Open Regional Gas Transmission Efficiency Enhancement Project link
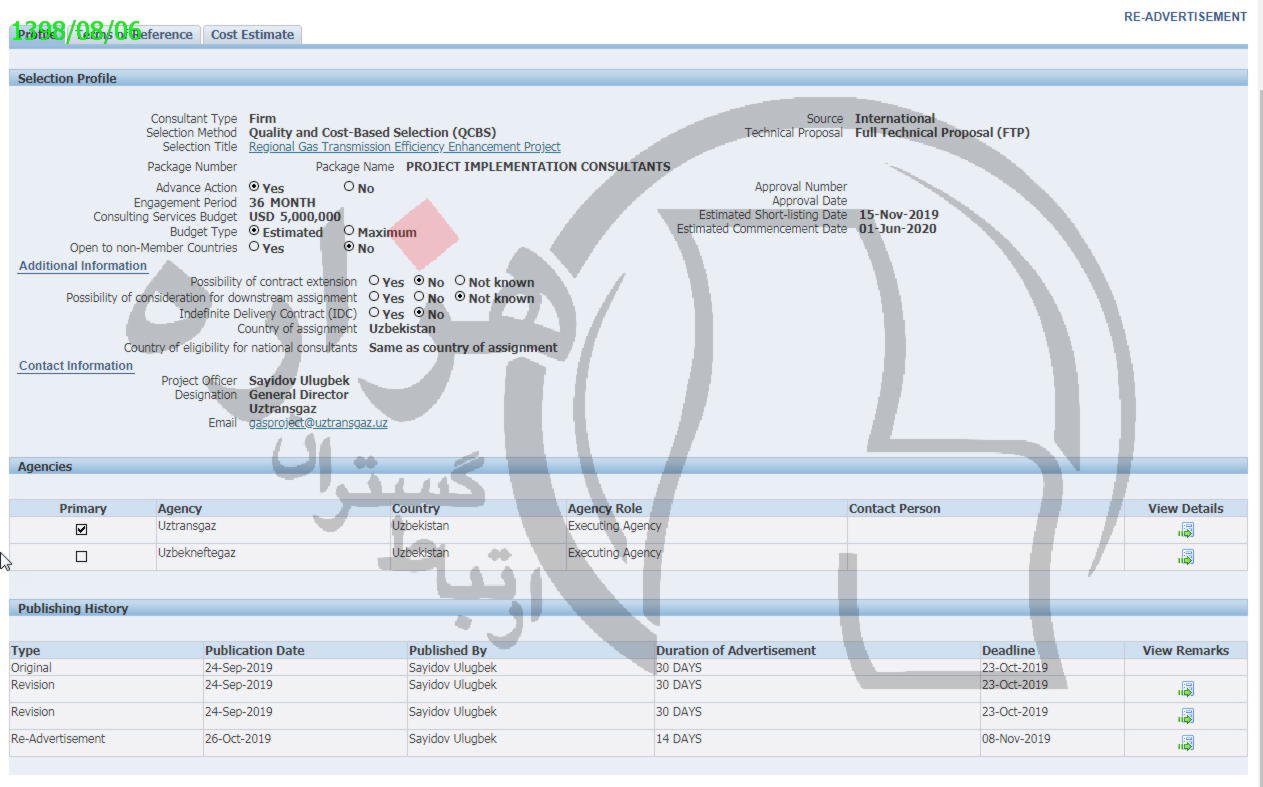 (x=404, y=147)
